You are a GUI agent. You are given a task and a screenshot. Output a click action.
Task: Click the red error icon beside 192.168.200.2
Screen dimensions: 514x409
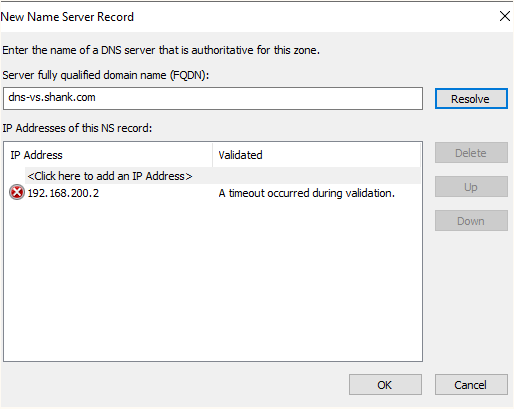(x=17, y=192)
